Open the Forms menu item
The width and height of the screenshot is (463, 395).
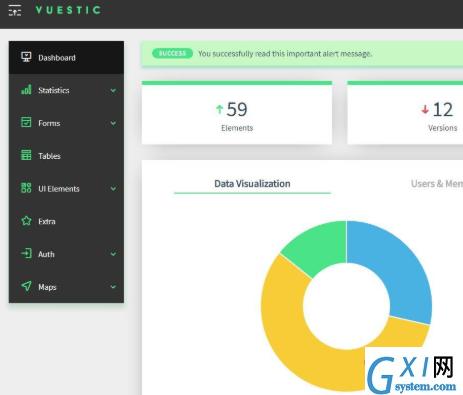[x=66, y=123]
